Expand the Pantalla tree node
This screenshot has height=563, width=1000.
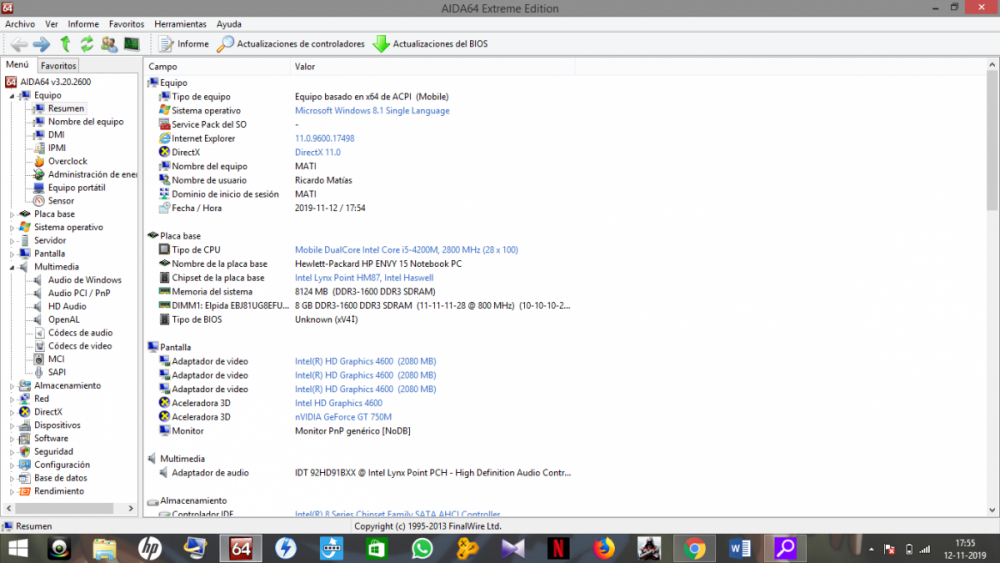pos(11,254)
